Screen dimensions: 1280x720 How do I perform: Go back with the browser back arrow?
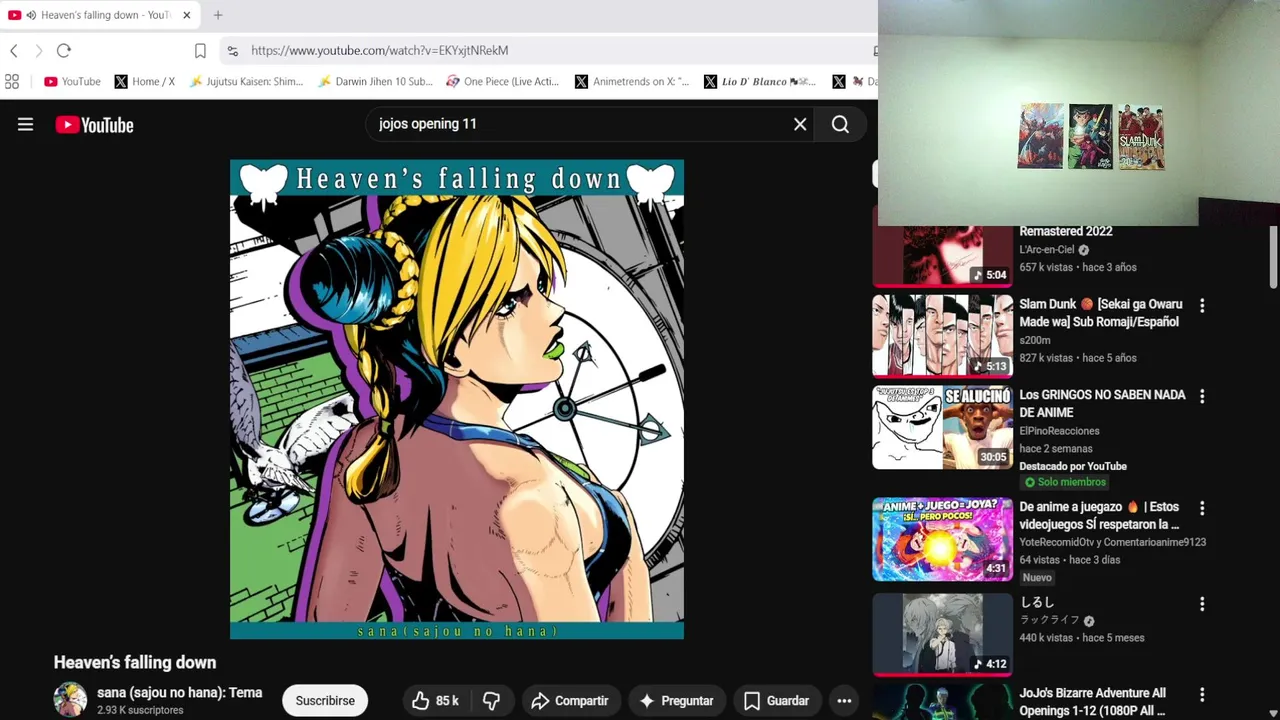pos(14,50)
